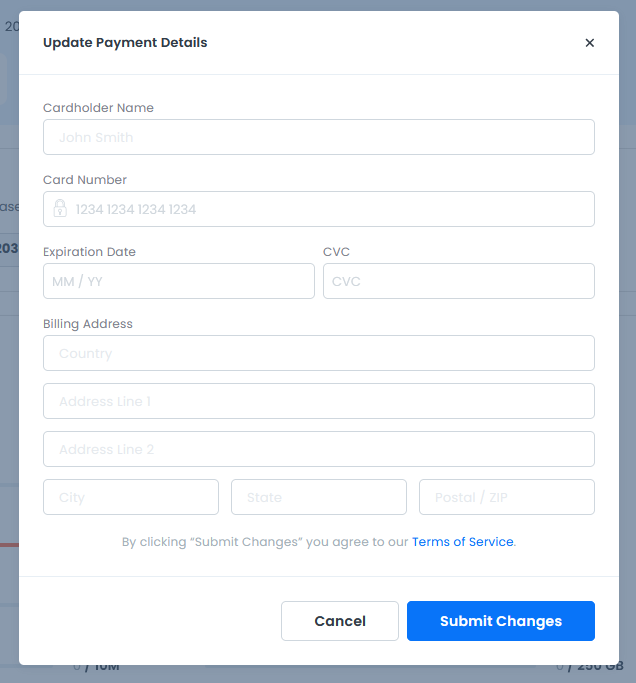The width and height of the screenshot is (636, 683).
Task: Click the Submit Changes button
Action: pos(500,621)
